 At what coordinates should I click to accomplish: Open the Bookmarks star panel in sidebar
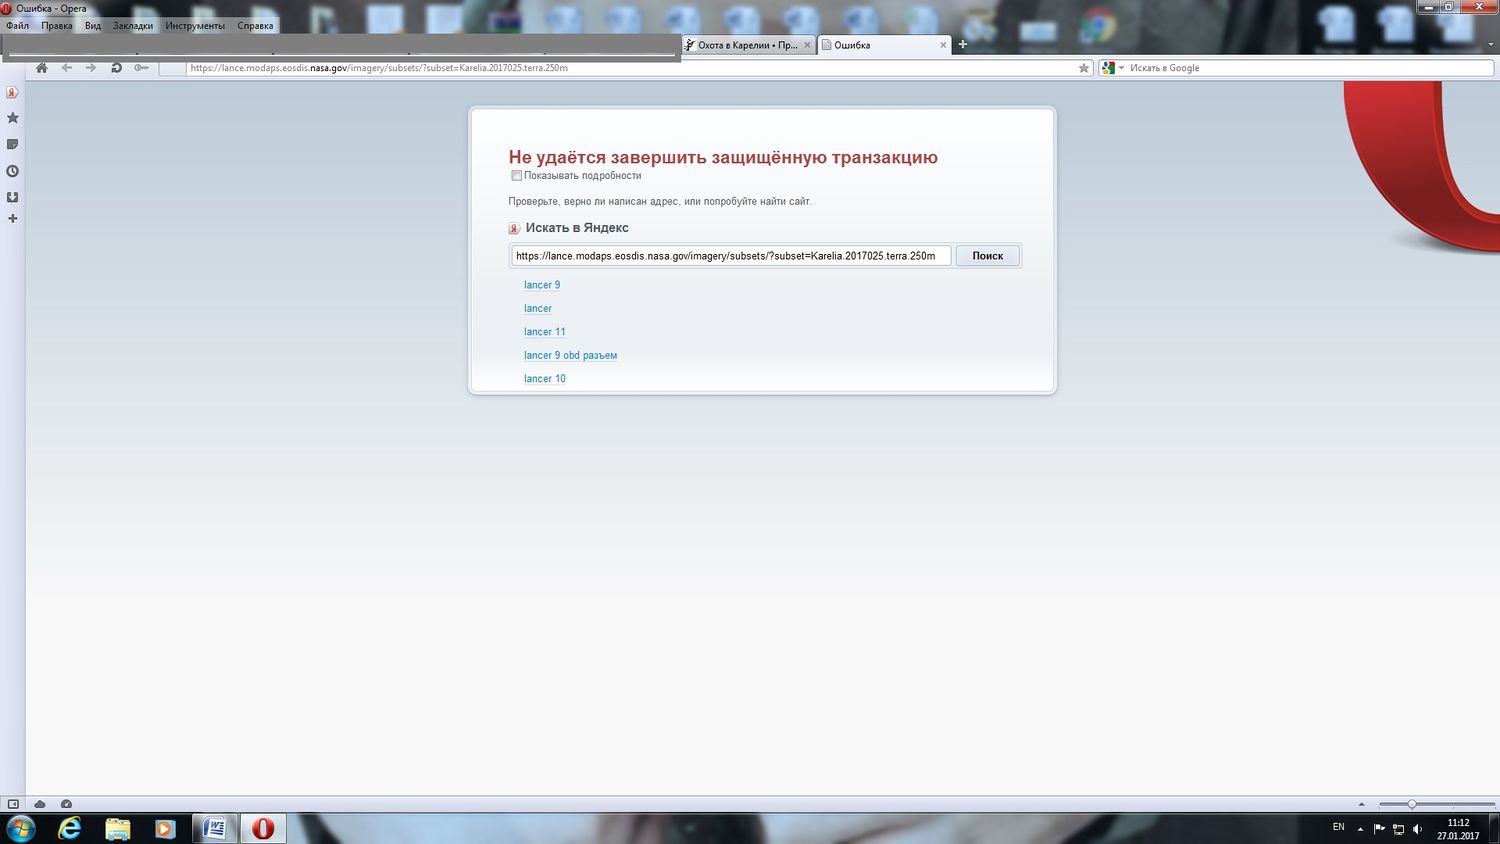13,118
